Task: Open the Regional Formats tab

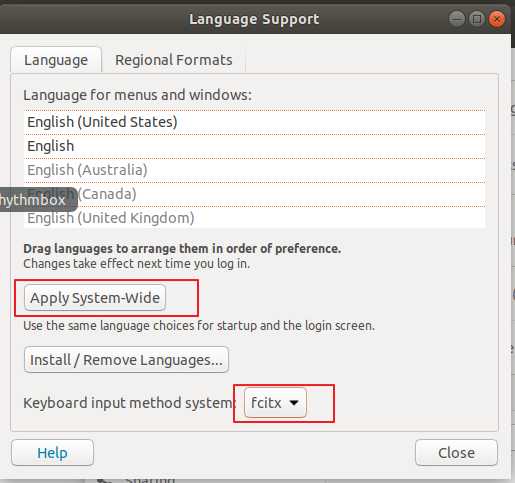Action: coord(174,60)
